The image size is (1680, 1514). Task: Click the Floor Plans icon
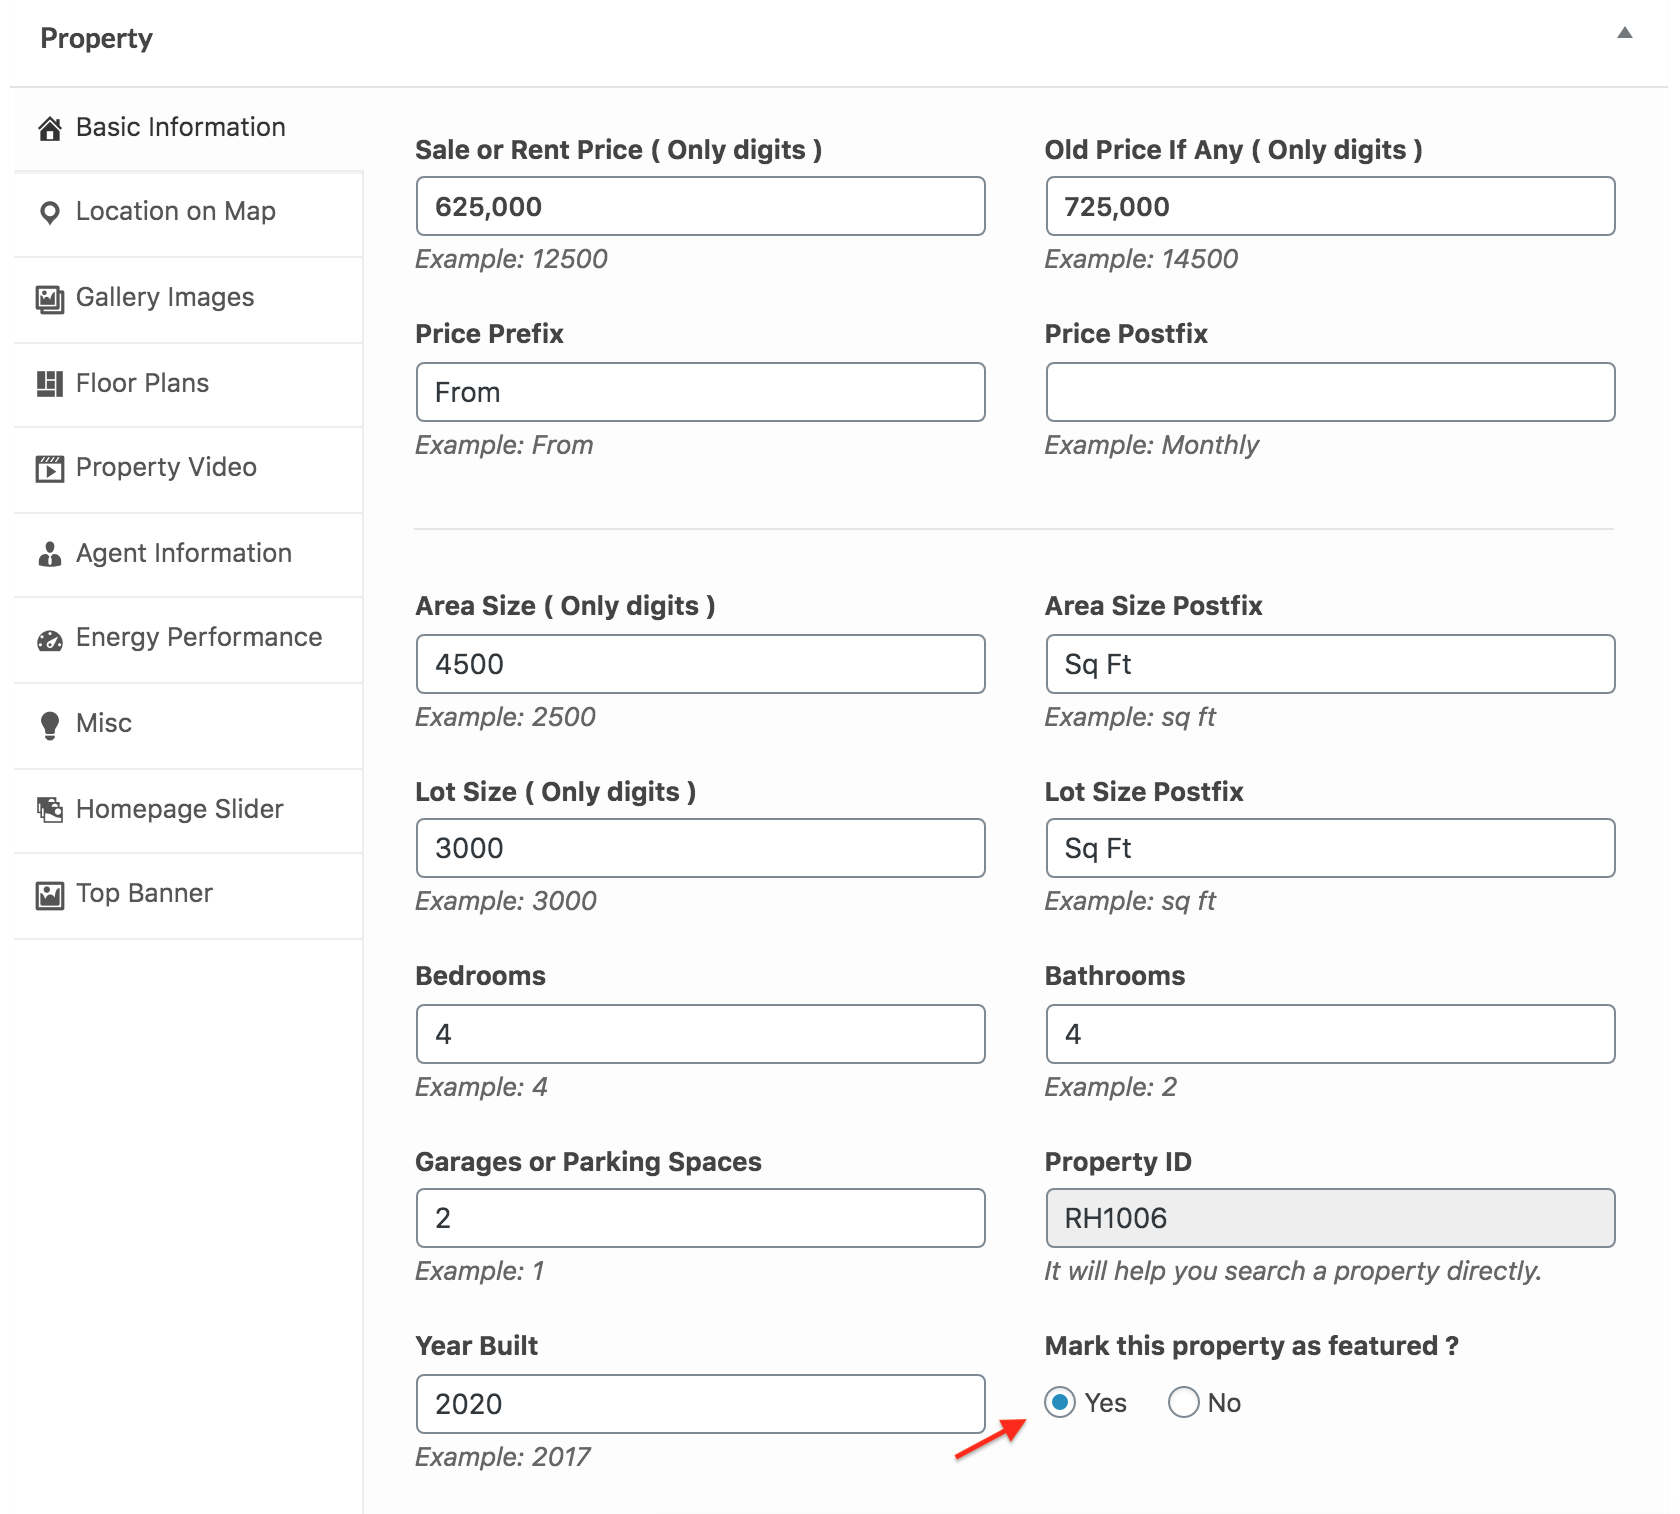(x=50, y=384)
